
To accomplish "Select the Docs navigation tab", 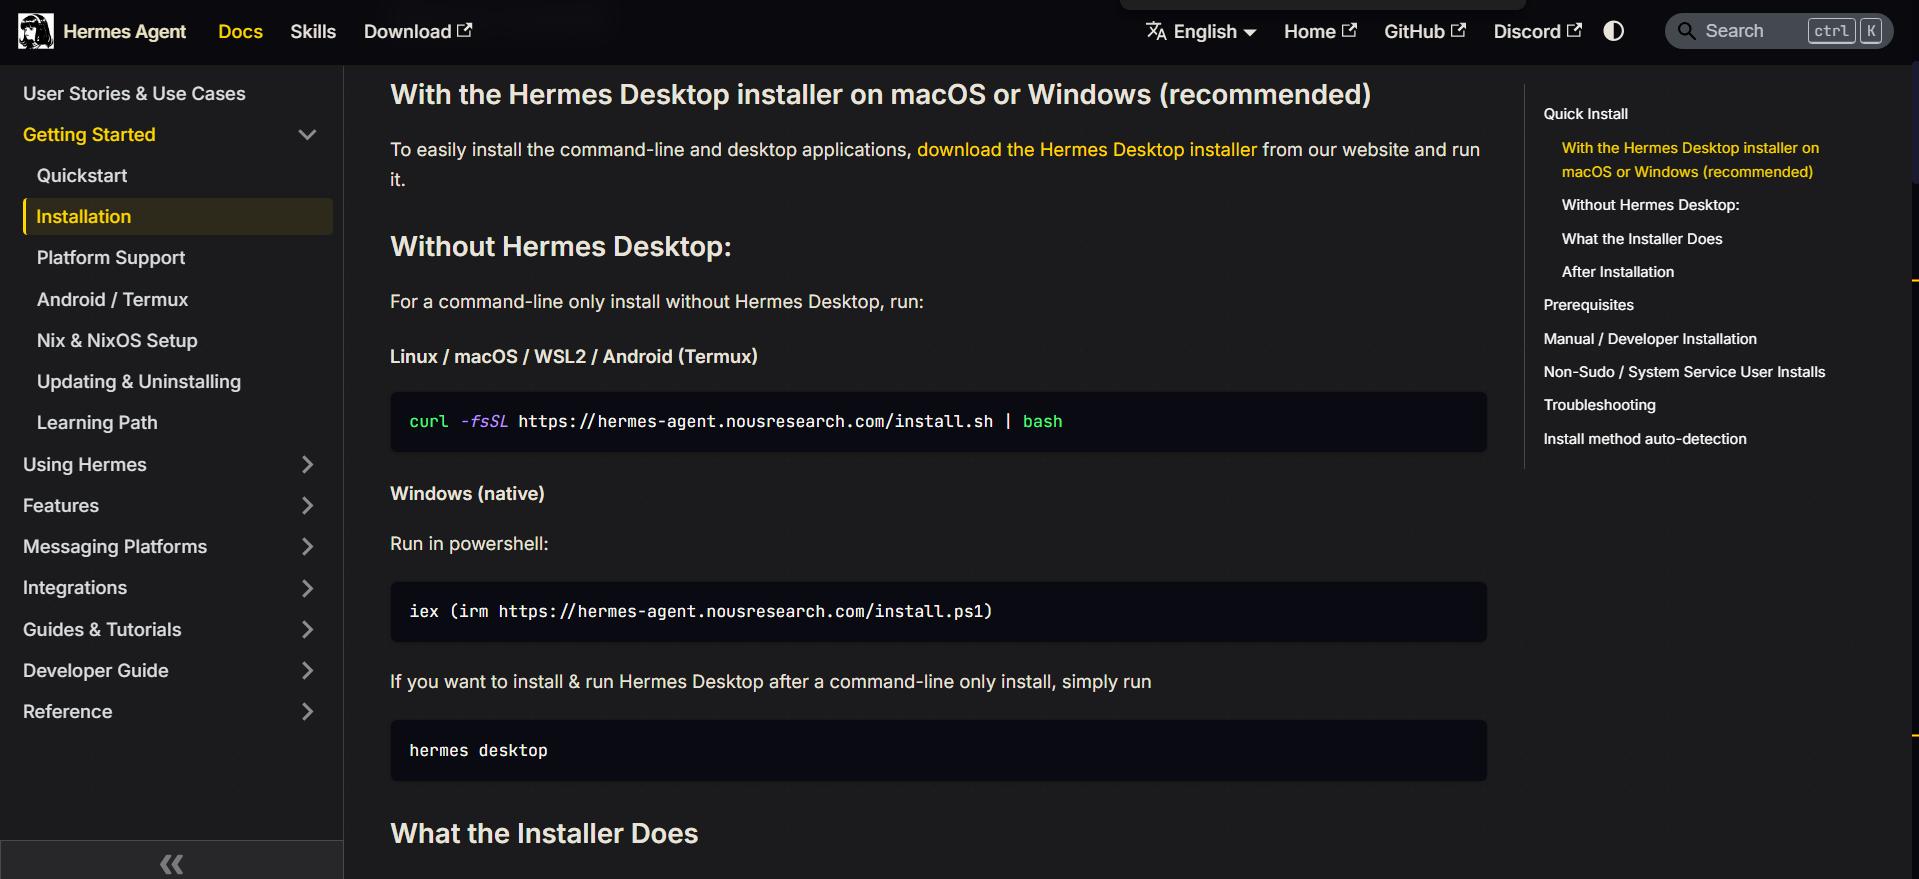I will (240, 31).
